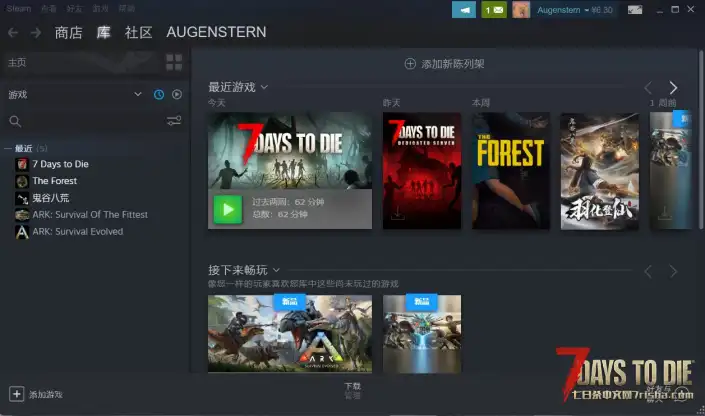Open 7 Days to Die Dedicated Server cover
This screenshot has height=416, width=705.
click(422, 171)
